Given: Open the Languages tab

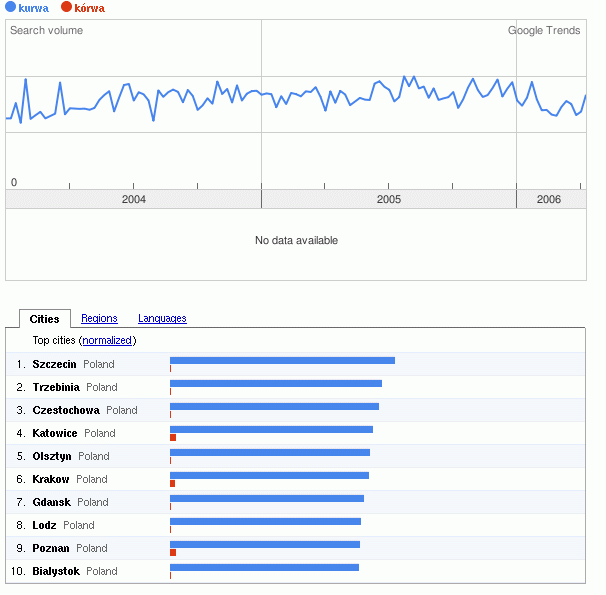Looking at the screenshot, I should pyautogui.click(x=162, y=319).
